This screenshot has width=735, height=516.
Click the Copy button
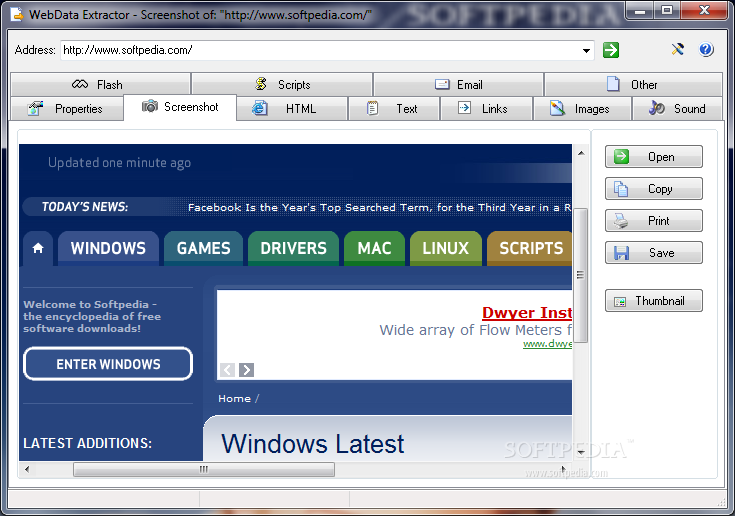(x=653, y=188)
